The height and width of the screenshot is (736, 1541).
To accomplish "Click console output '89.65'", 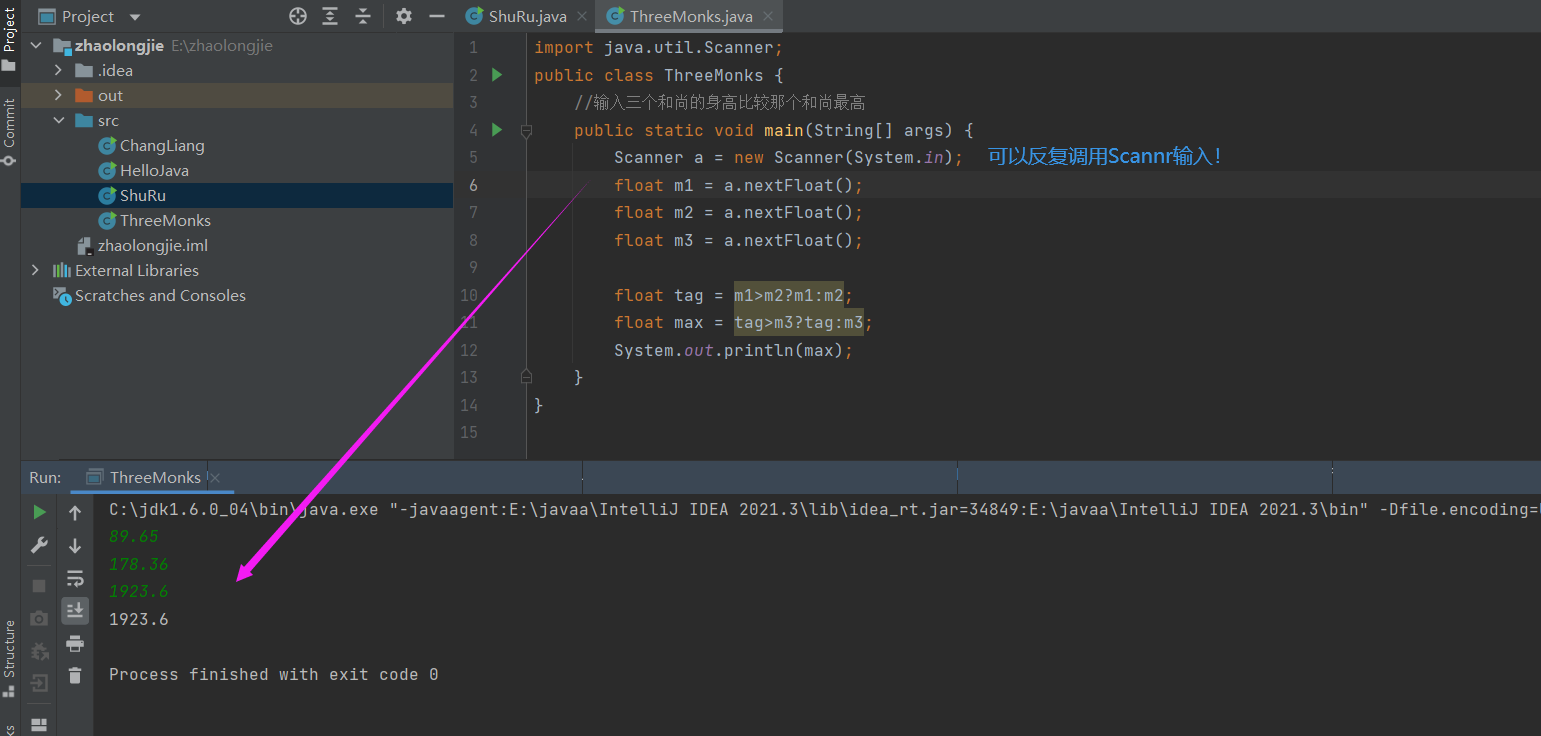I will point(133,536).
